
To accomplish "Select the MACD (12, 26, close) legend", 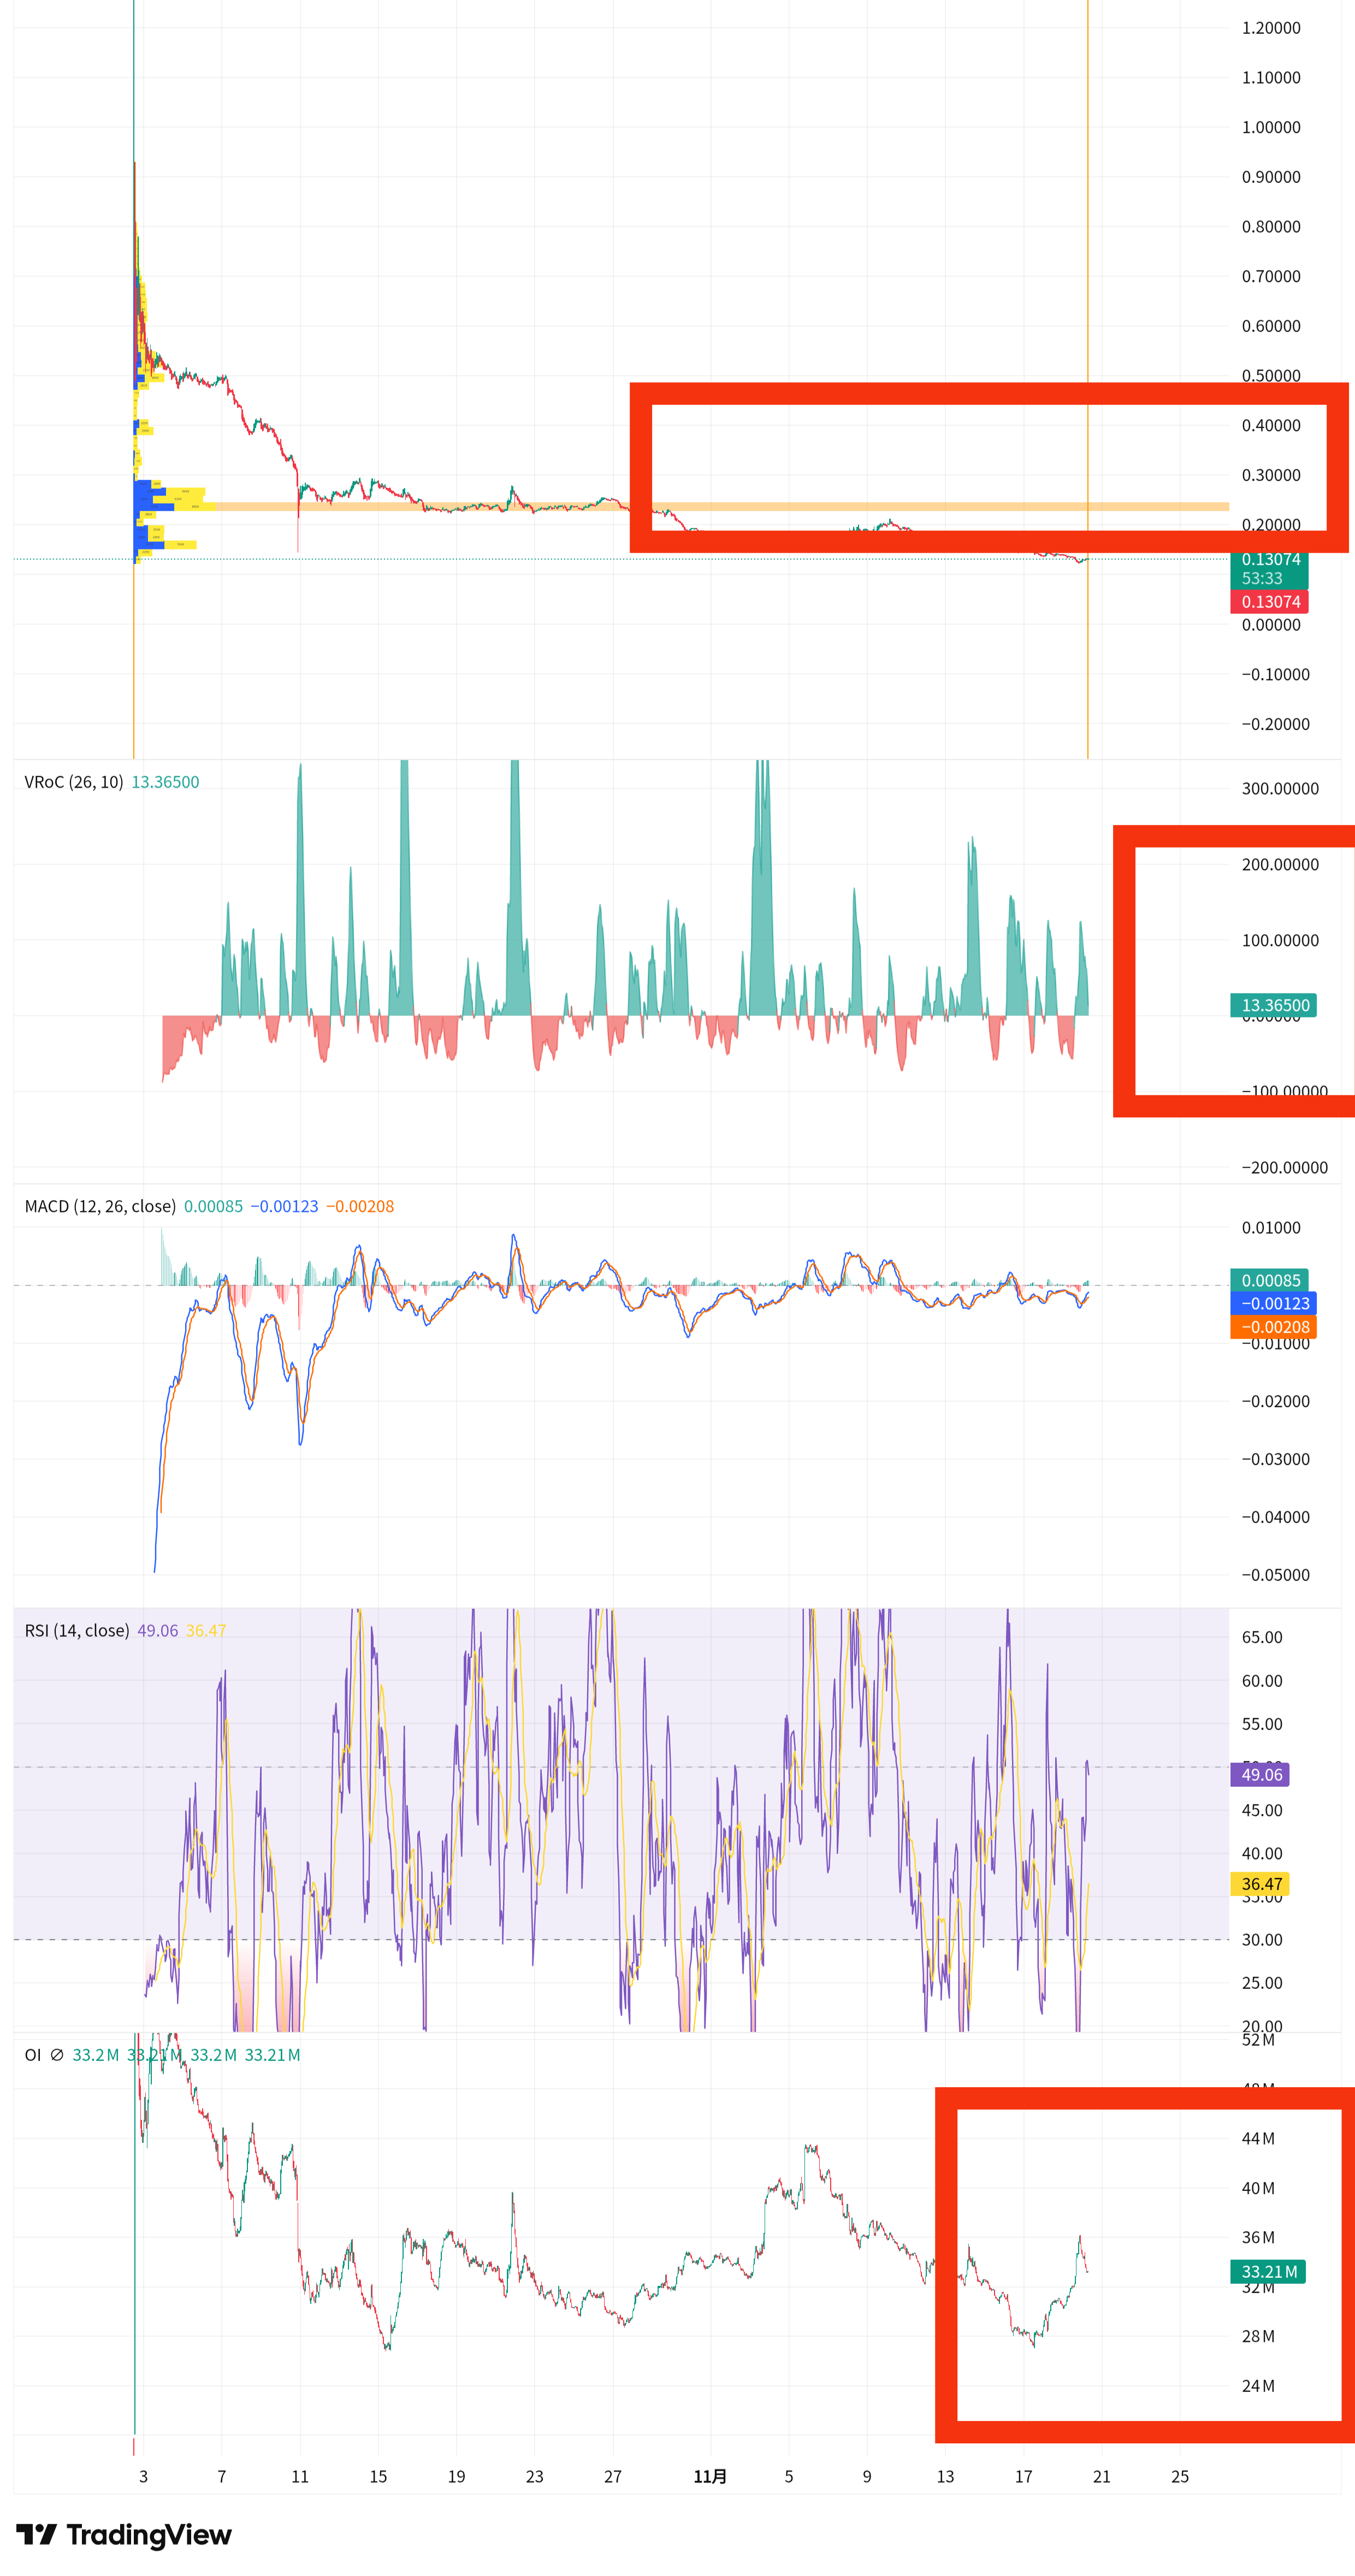I will pos(100,1206).
